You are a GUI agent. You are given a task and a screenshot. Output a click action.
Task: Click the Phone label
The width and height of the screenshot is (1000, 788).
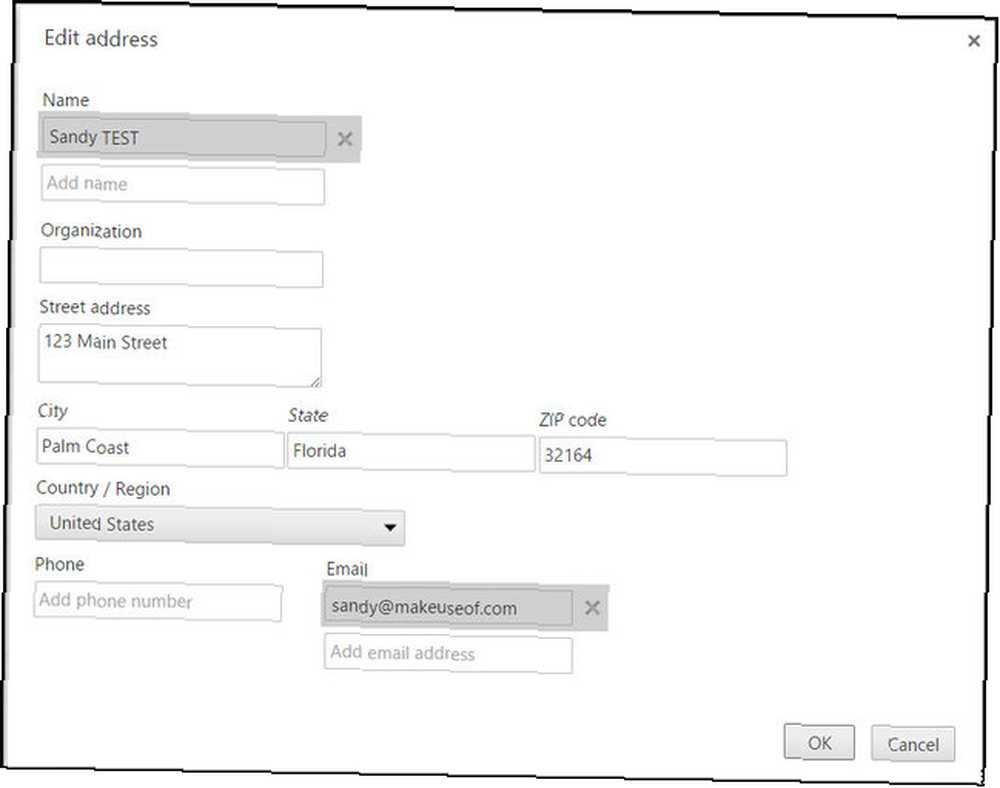[x=59, y=564]
